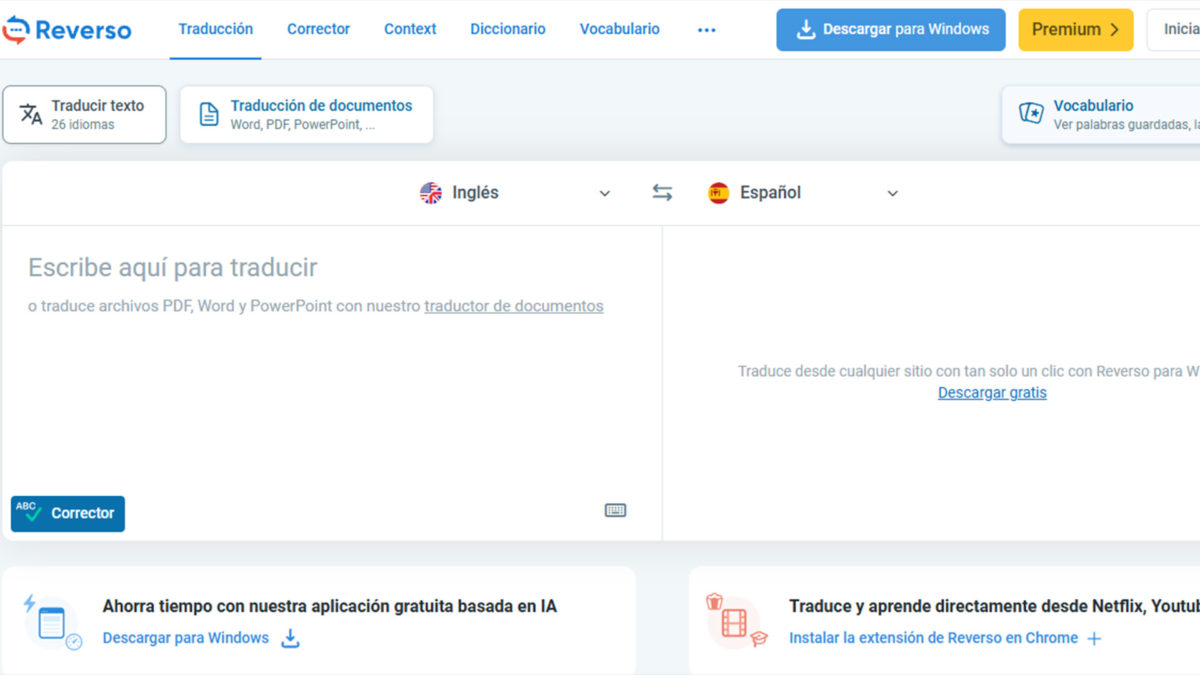The width and height of the screenshot is (1200, 675).
Task: Click the Ahorra tiempo con nuestra aplicación heading
Action: (330, 606)
